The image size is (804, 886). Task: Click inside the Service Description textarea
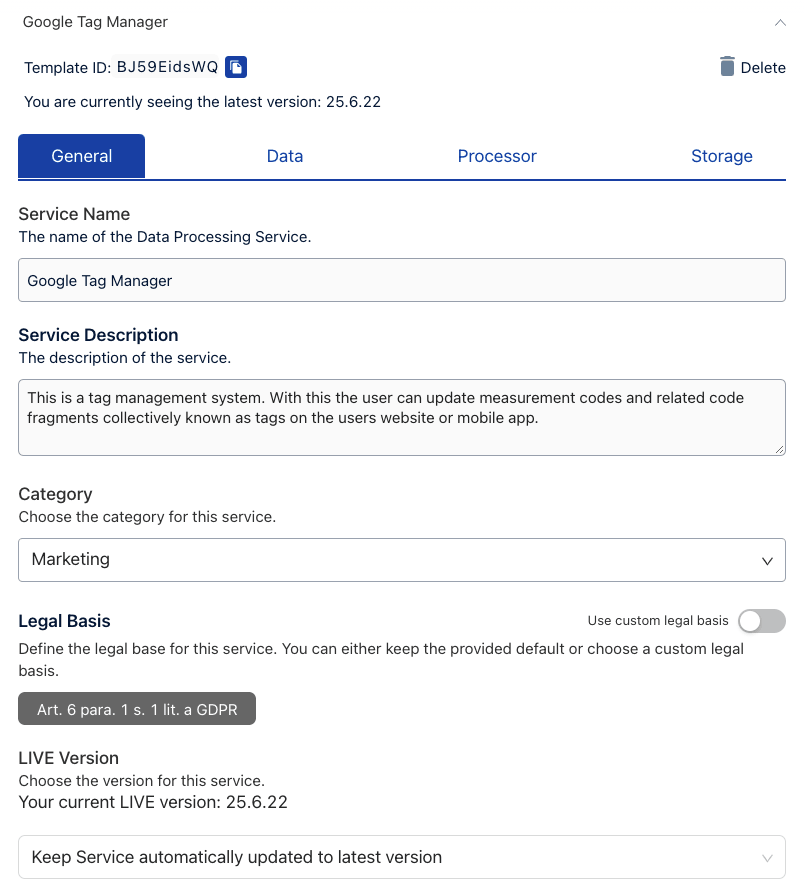pos(400,417)
